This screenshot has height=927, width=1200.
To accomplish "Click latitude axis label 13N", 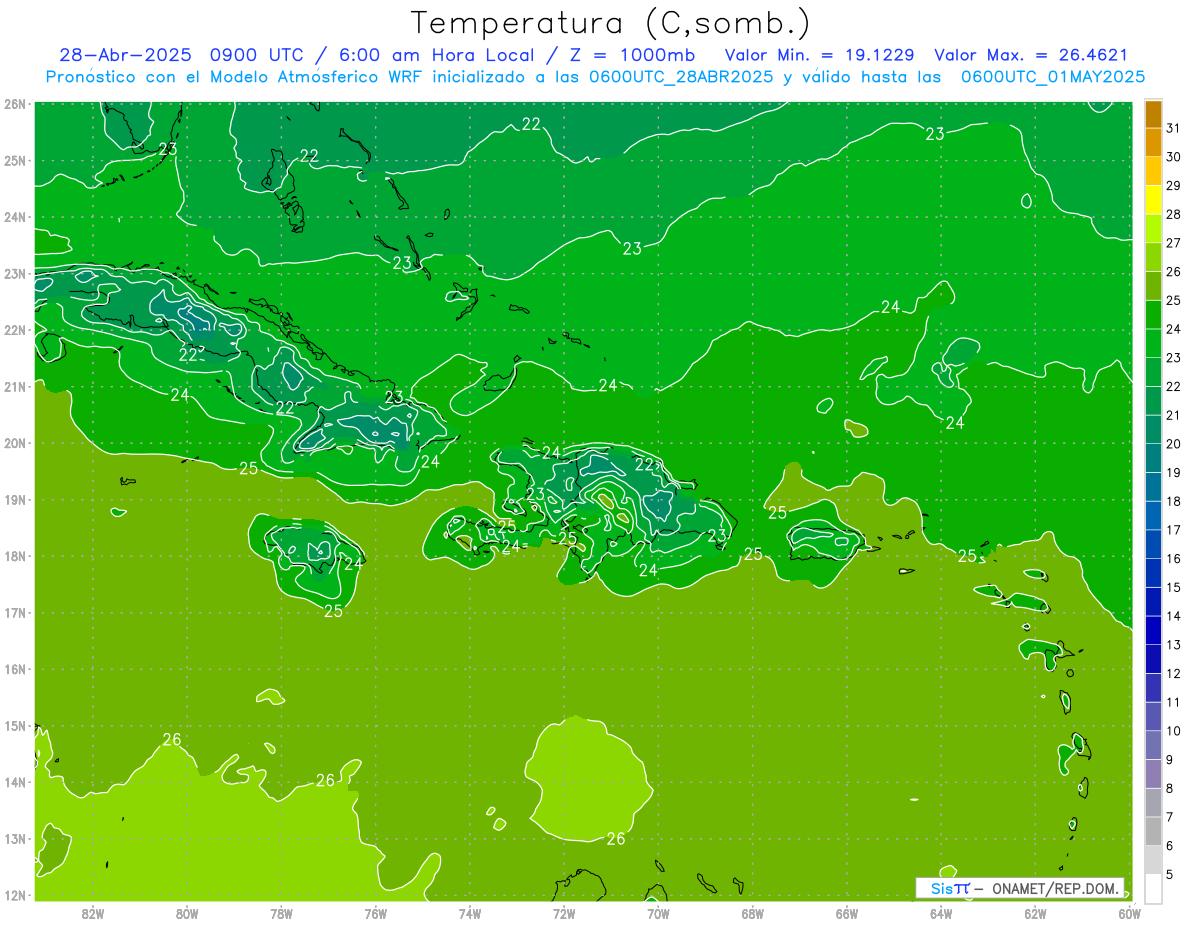I will (x=15, y=838).
